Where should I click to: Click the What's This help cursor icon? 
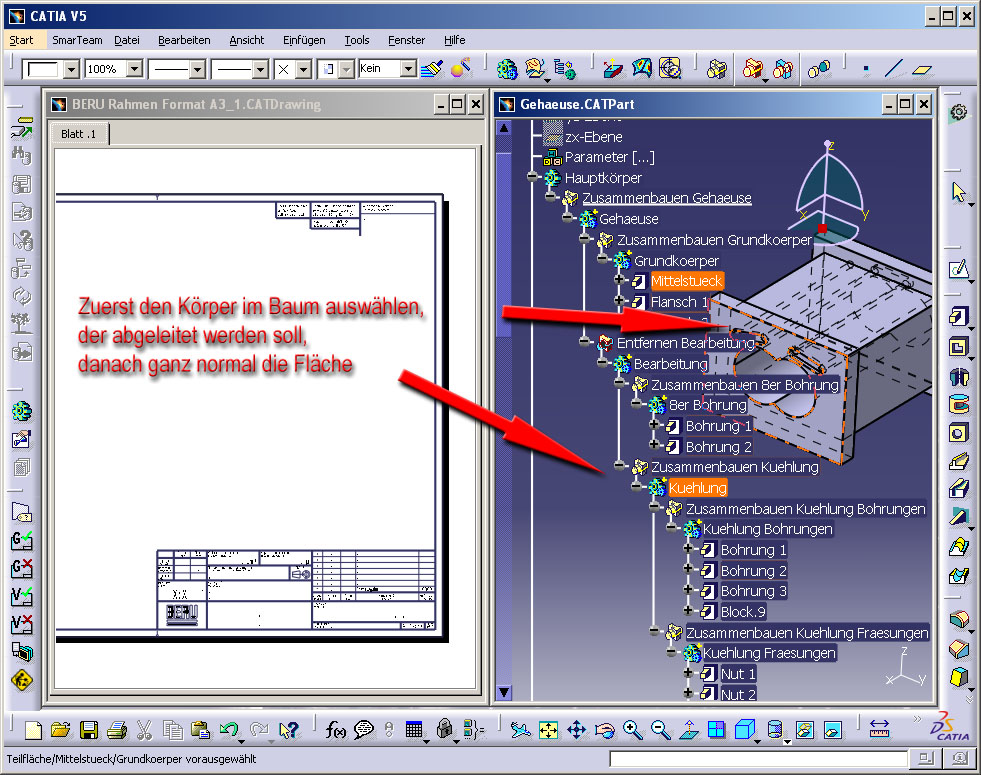tap(289, 730)
